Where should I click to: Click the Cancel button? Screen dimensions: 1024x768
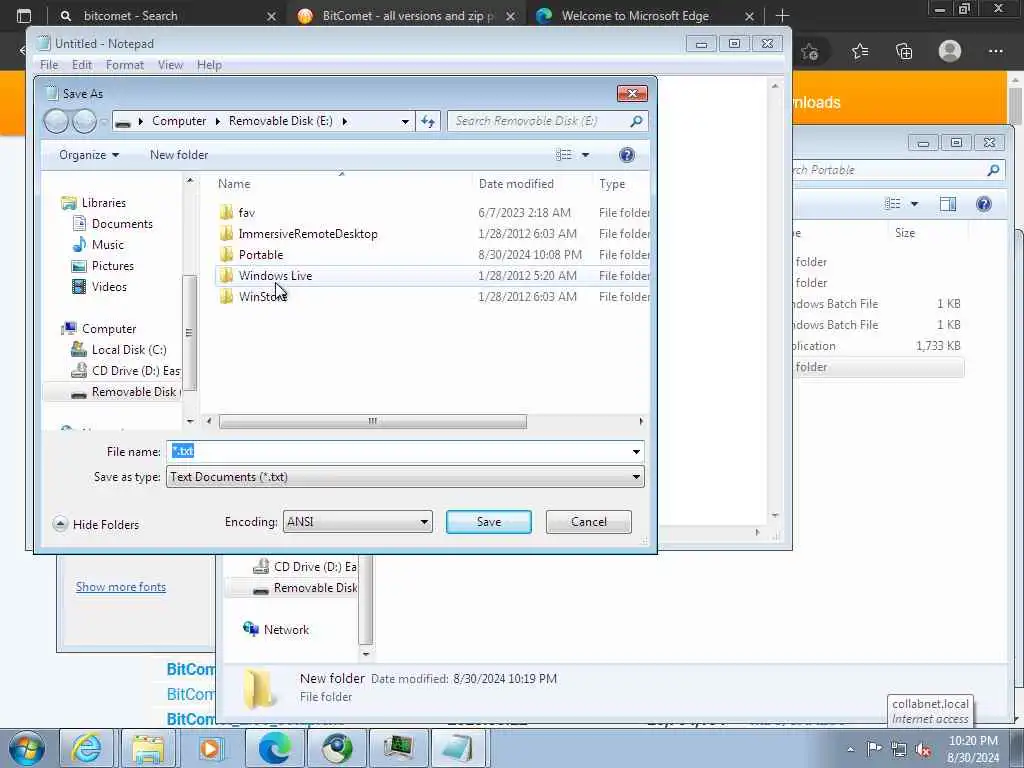[x=588, y=522]
